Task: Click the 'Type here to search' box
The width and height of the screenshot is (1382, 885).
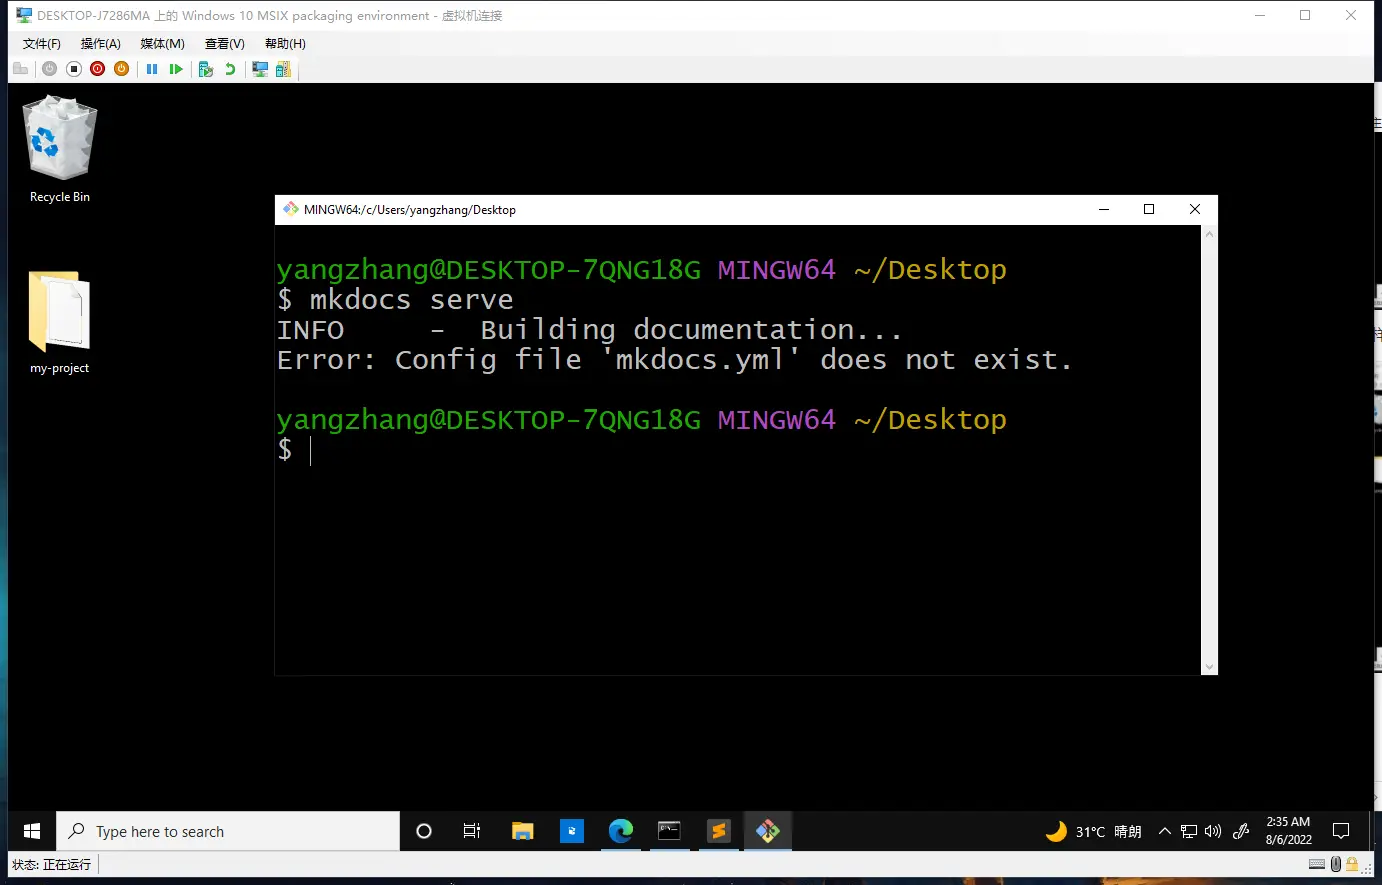Action: click(x=228, y=831)
